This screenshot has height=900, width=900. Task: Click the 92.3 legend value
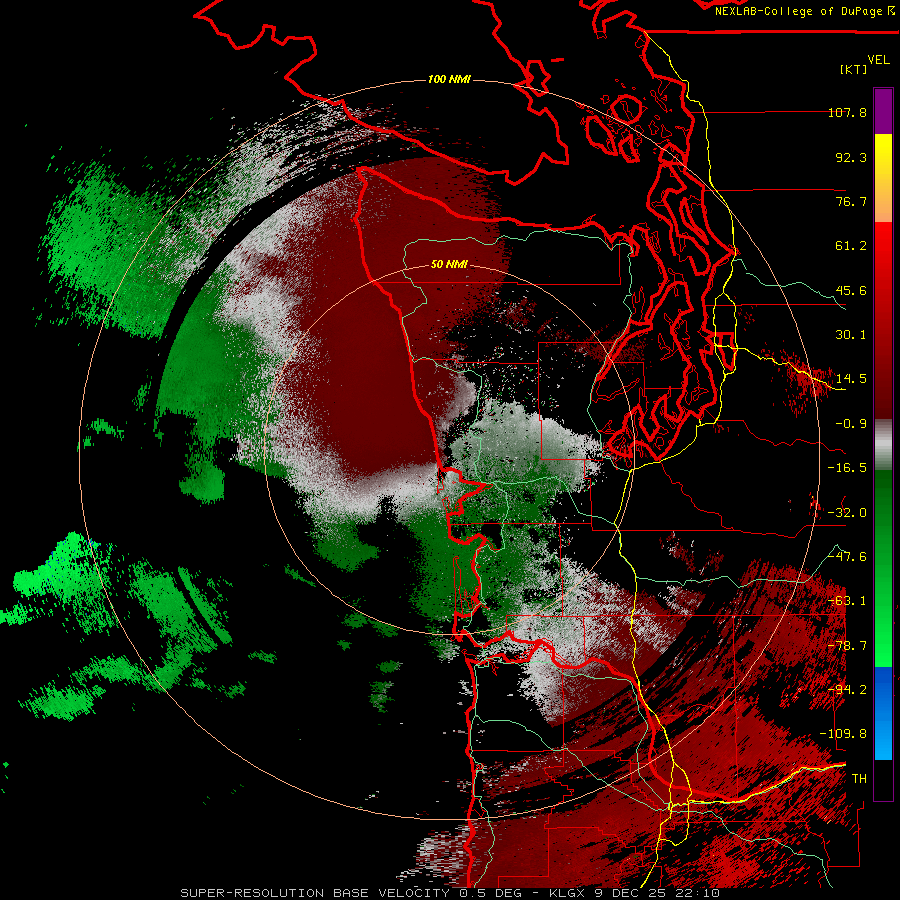tap(851, 157)
